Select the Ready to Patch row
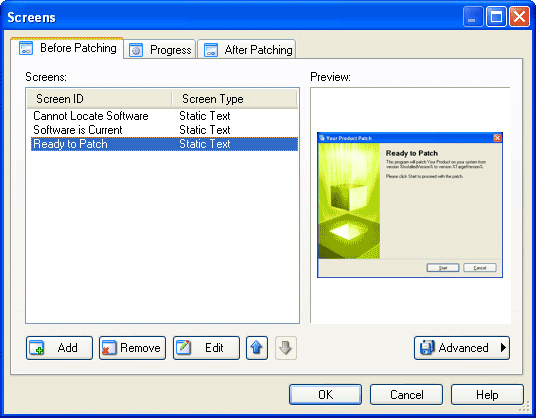This screenshot has width=536, height=418. pos(164,144)
